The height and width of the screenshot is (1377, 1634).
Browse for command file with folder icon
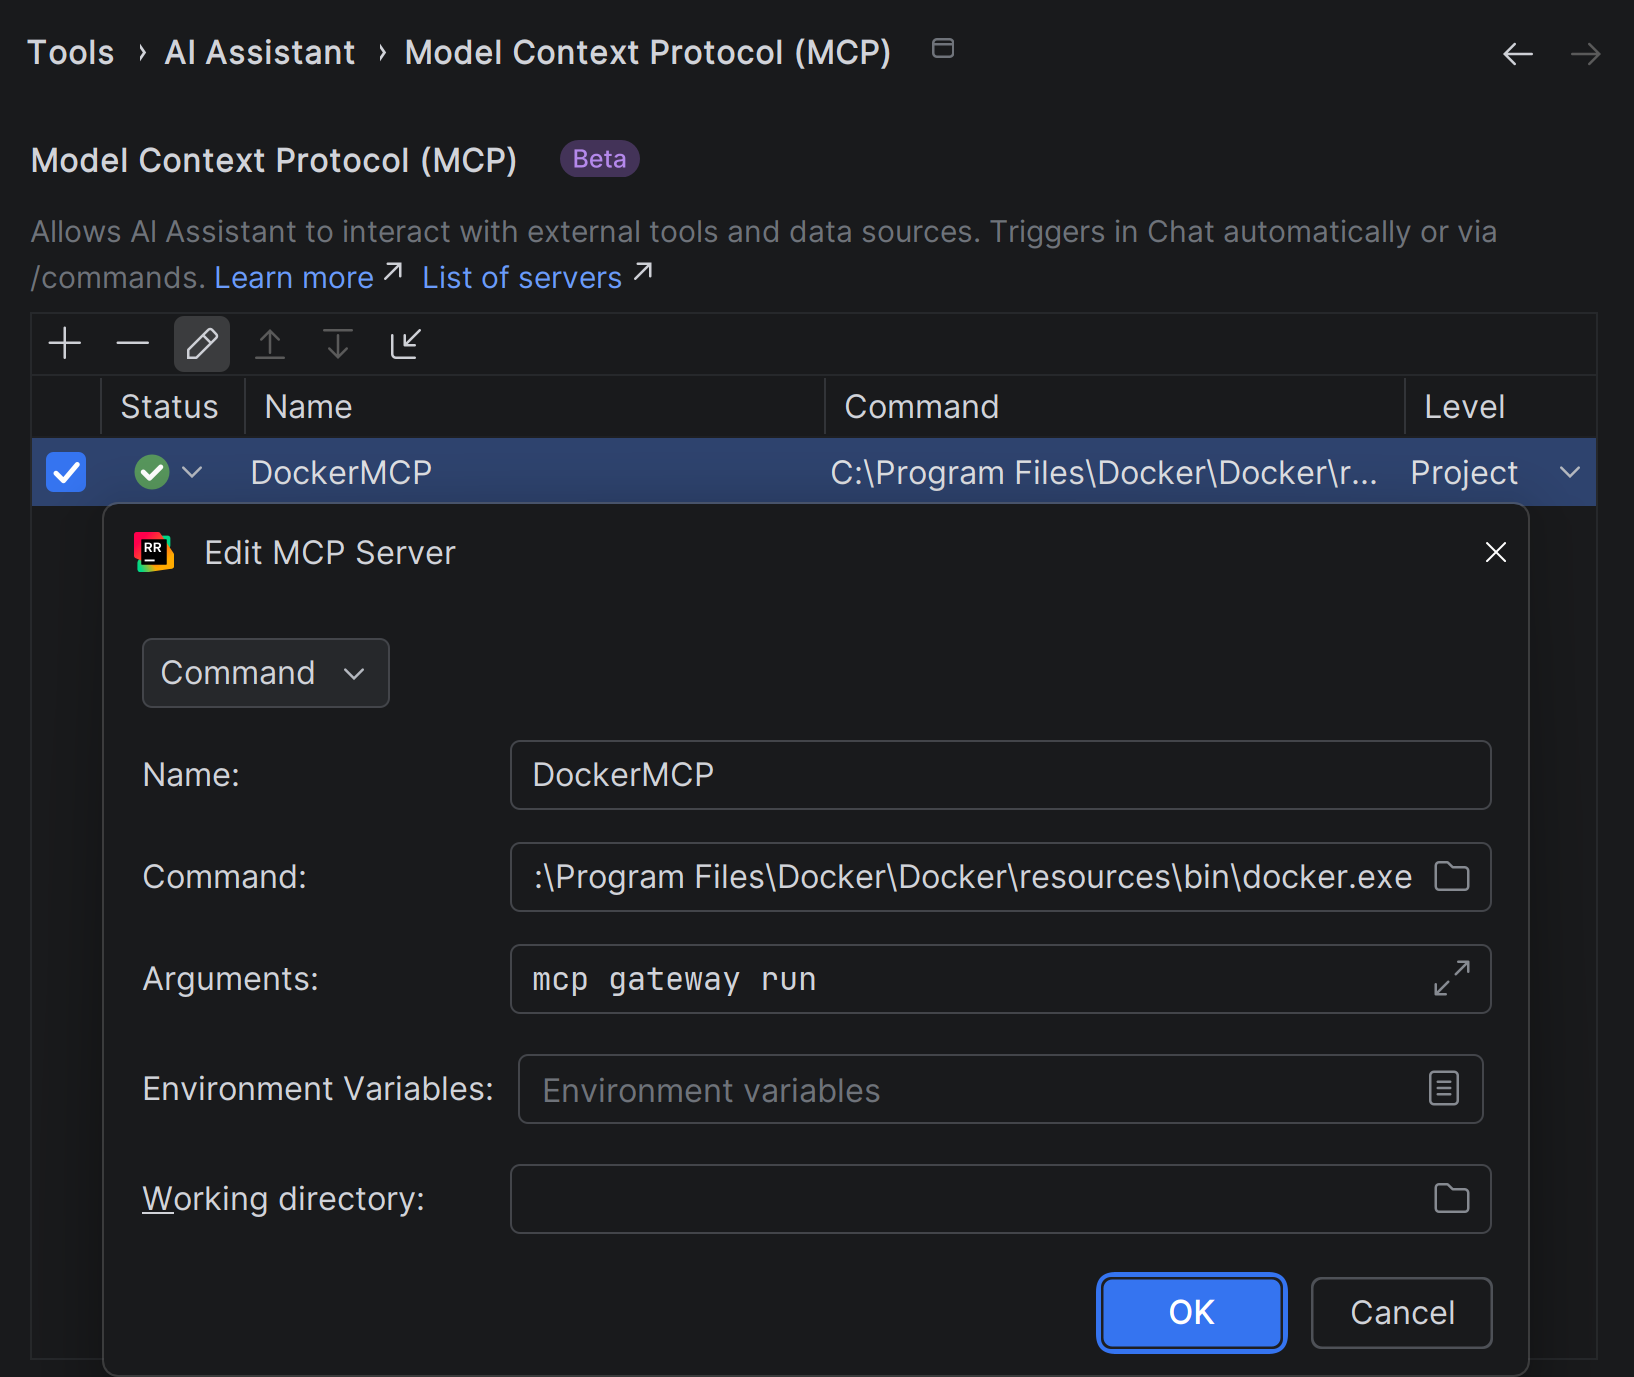(x=1452, y=876)
